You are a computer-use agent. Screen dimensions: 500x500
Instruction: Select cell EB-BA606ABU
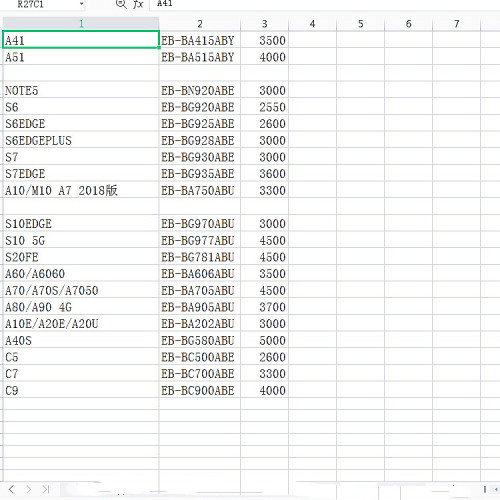[200, 273]
